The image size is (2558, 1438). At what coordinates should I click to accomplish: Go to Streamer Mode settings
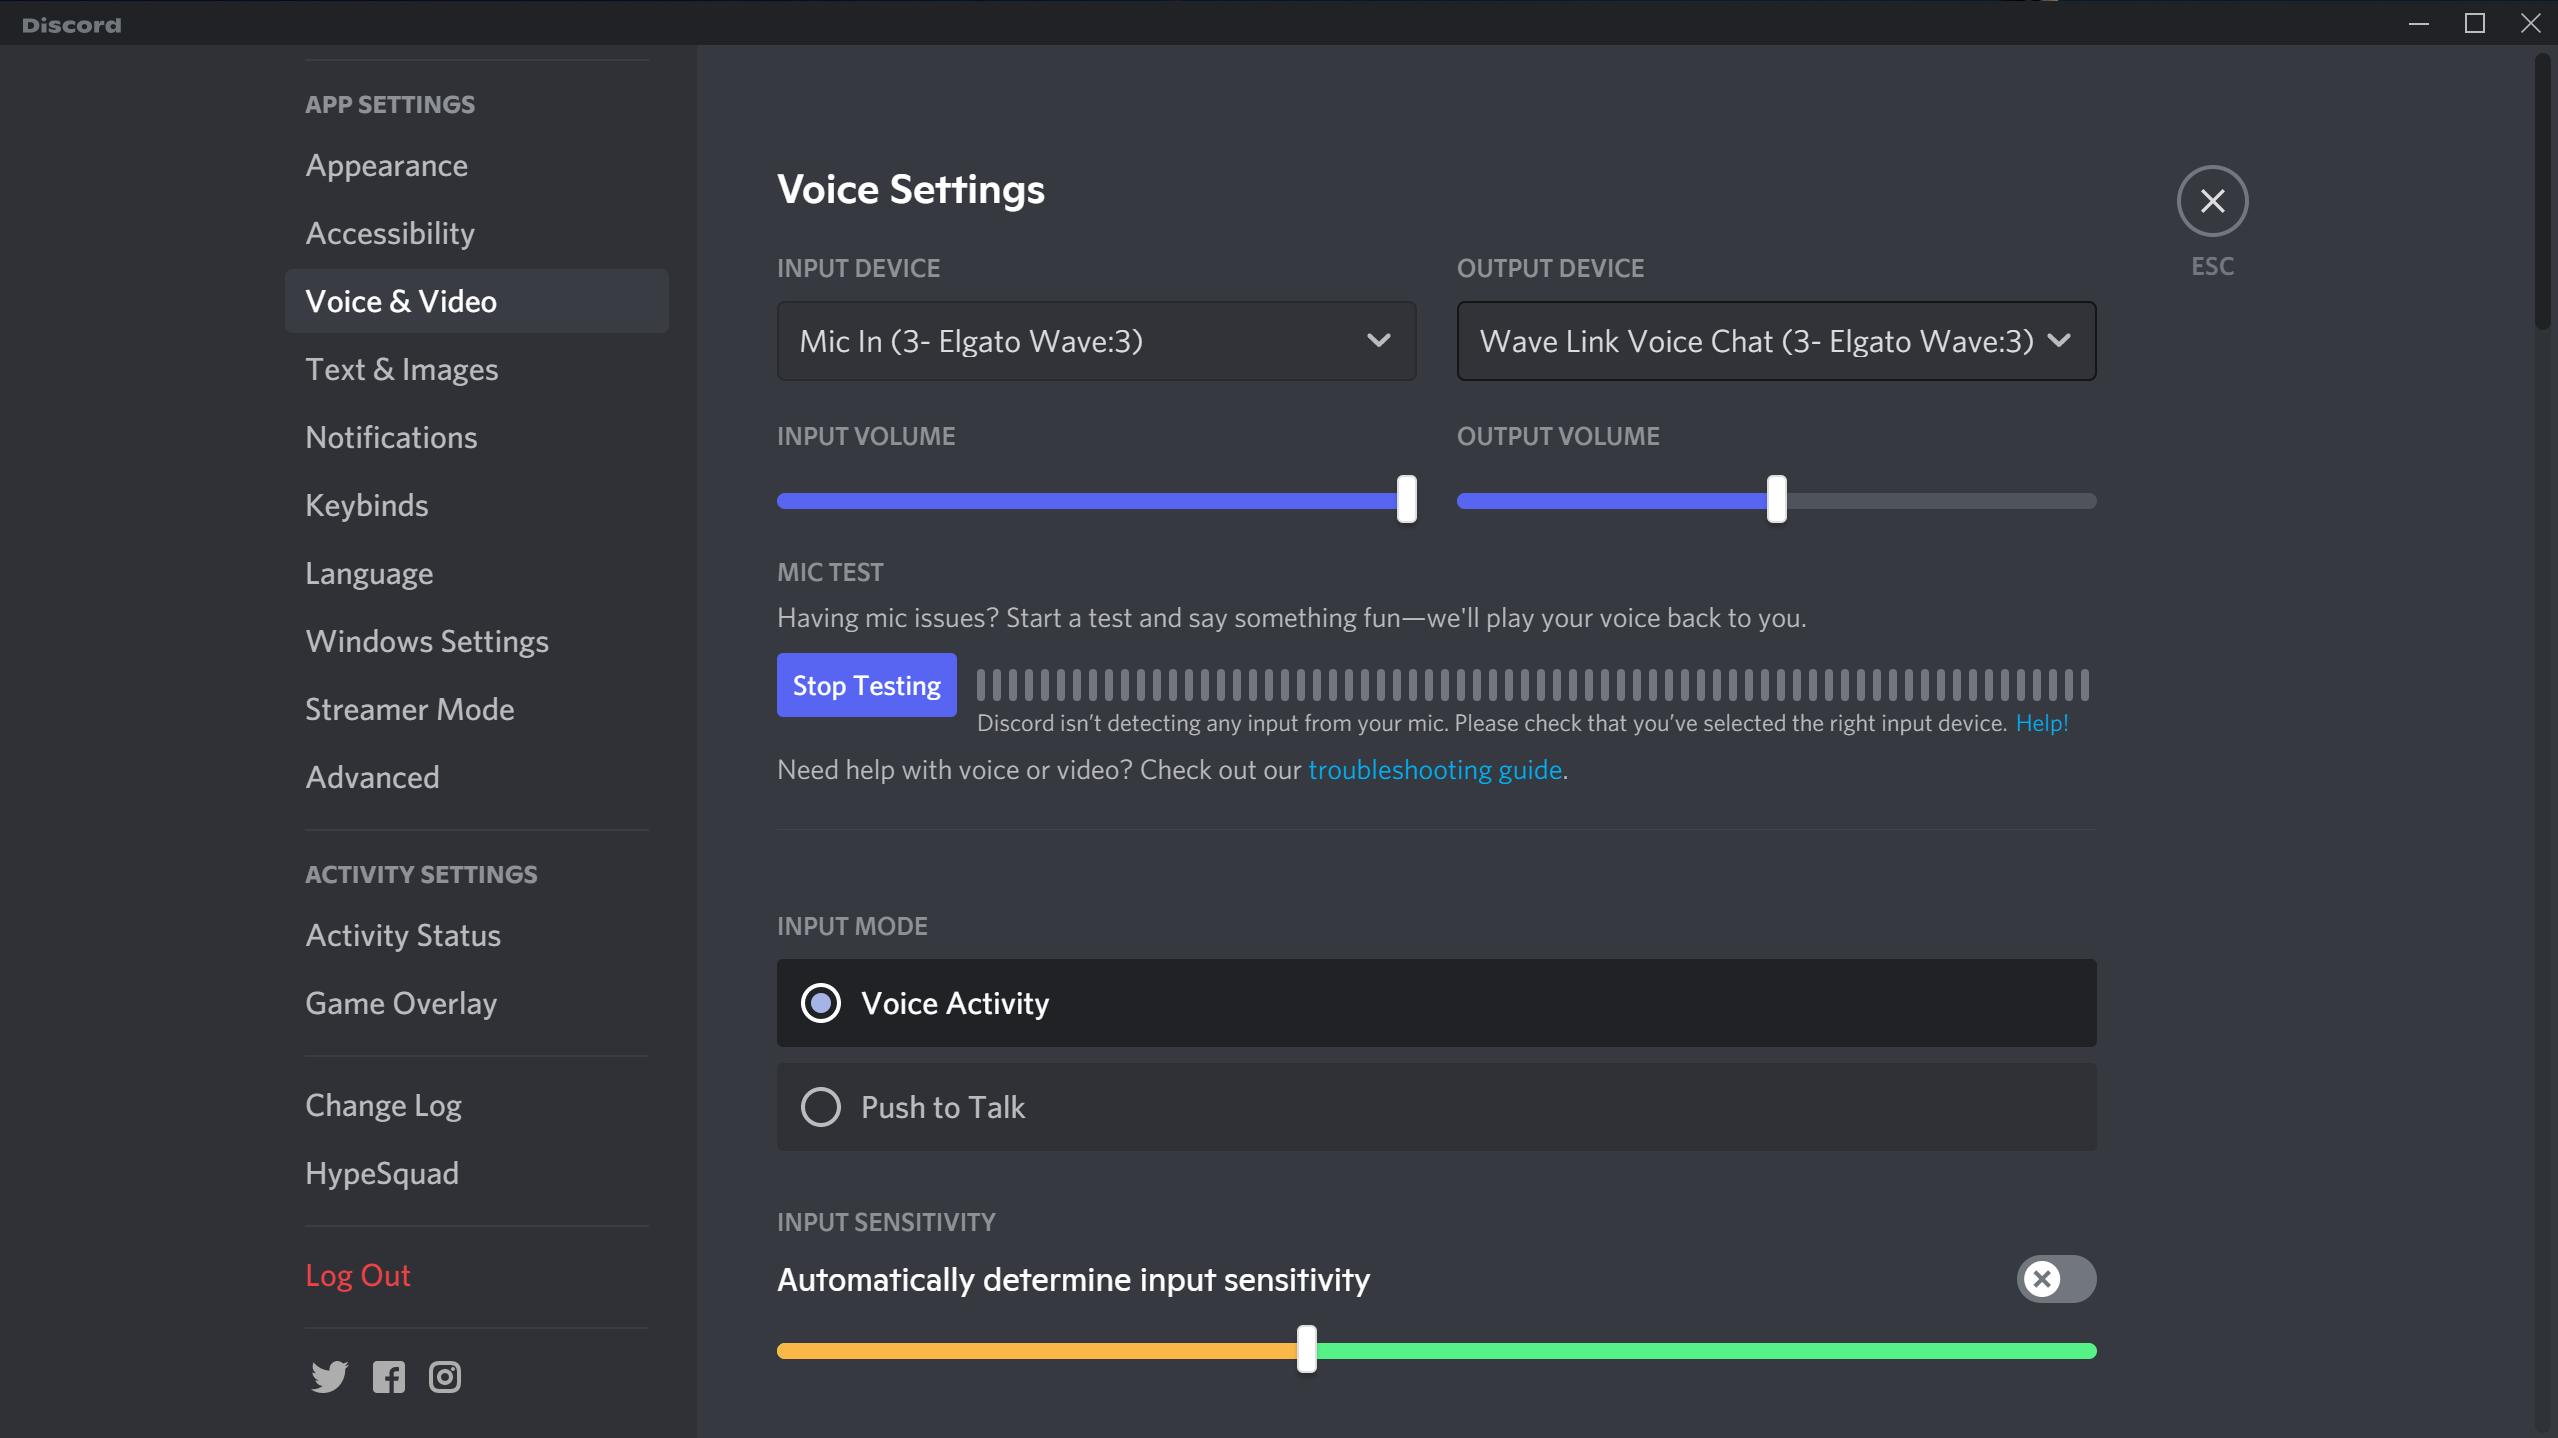[x=409, y=709]
